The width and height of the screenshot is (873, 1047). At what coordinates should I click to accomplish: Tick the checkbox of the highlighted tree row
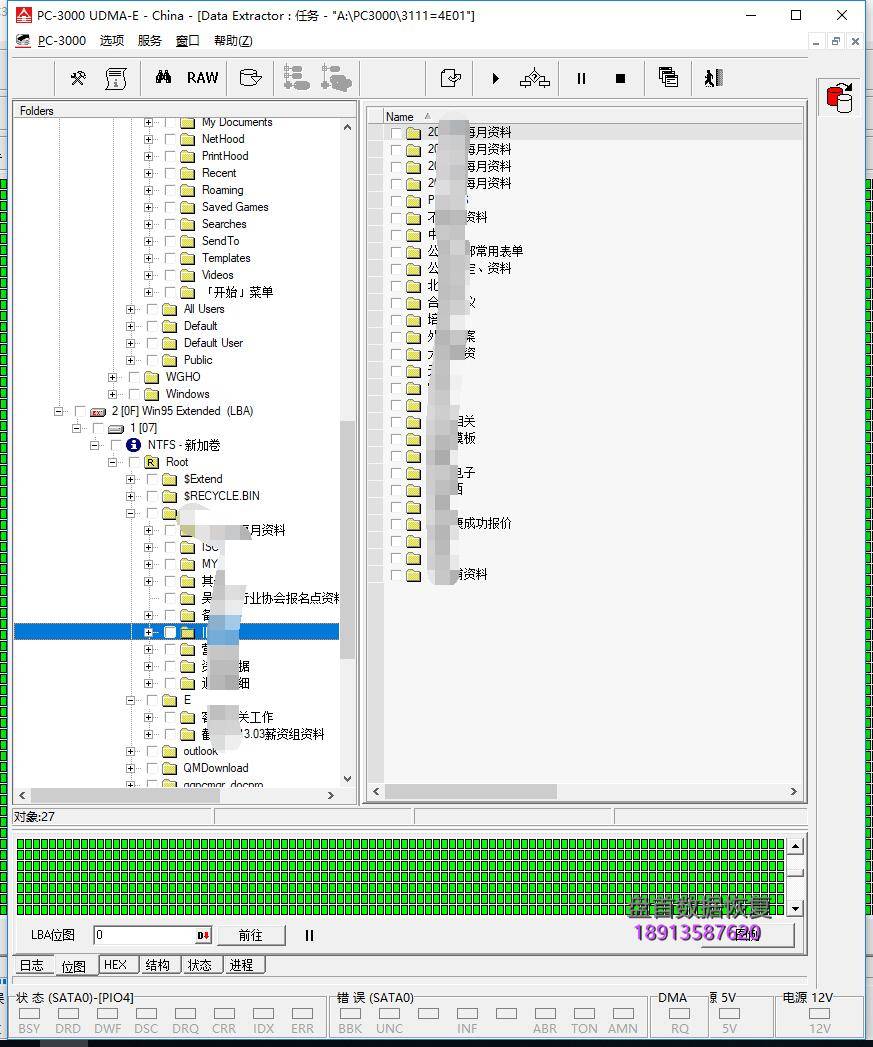point(170,632)
